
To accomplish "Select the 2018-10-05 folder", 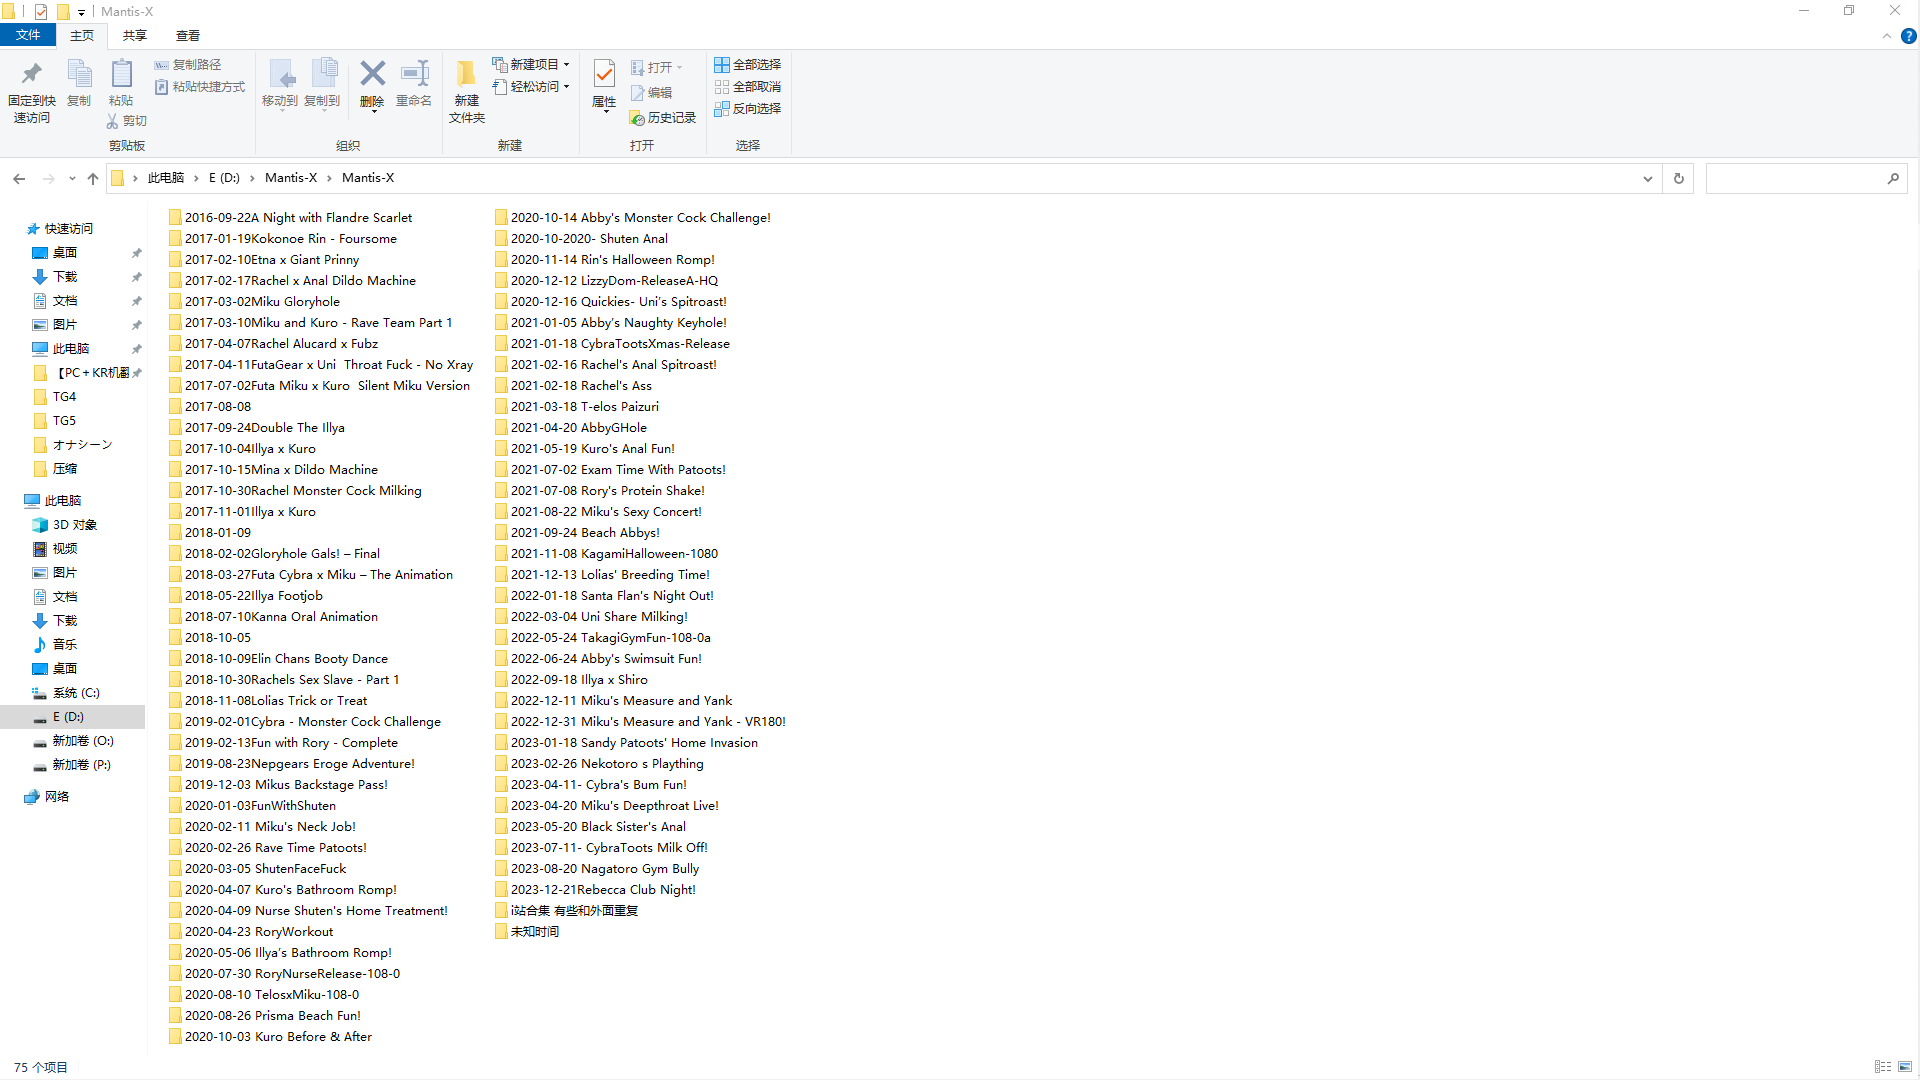I will pyautogui.click(x=210, y=638).
